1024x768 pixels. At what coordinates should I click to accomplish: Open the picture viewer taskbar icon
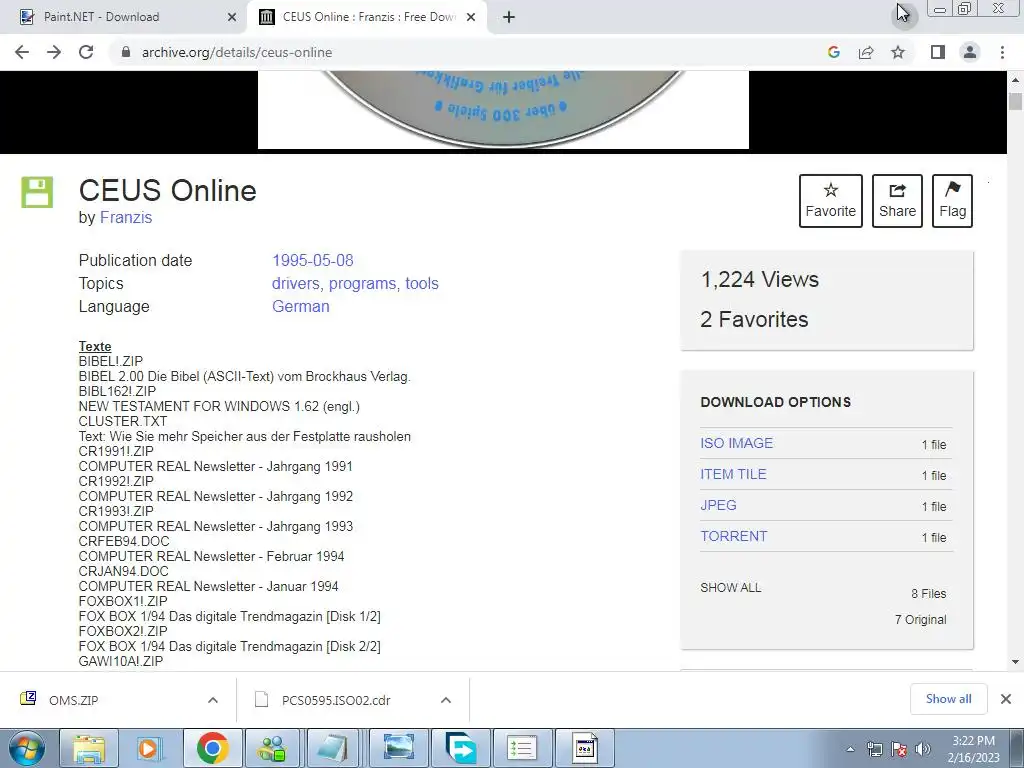click(398, 748)
